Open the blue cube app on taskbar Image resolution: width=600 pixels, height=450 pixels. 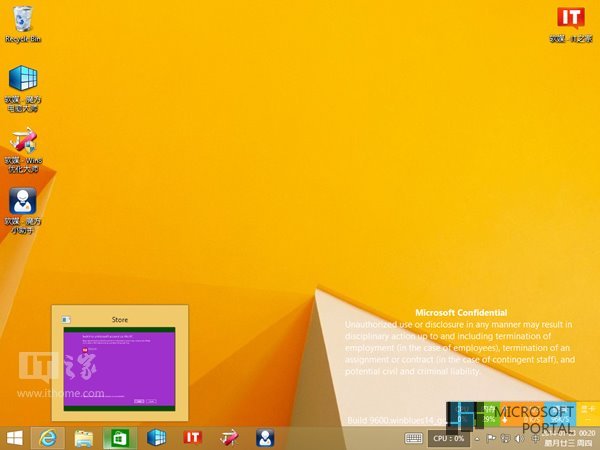[157, 438]
